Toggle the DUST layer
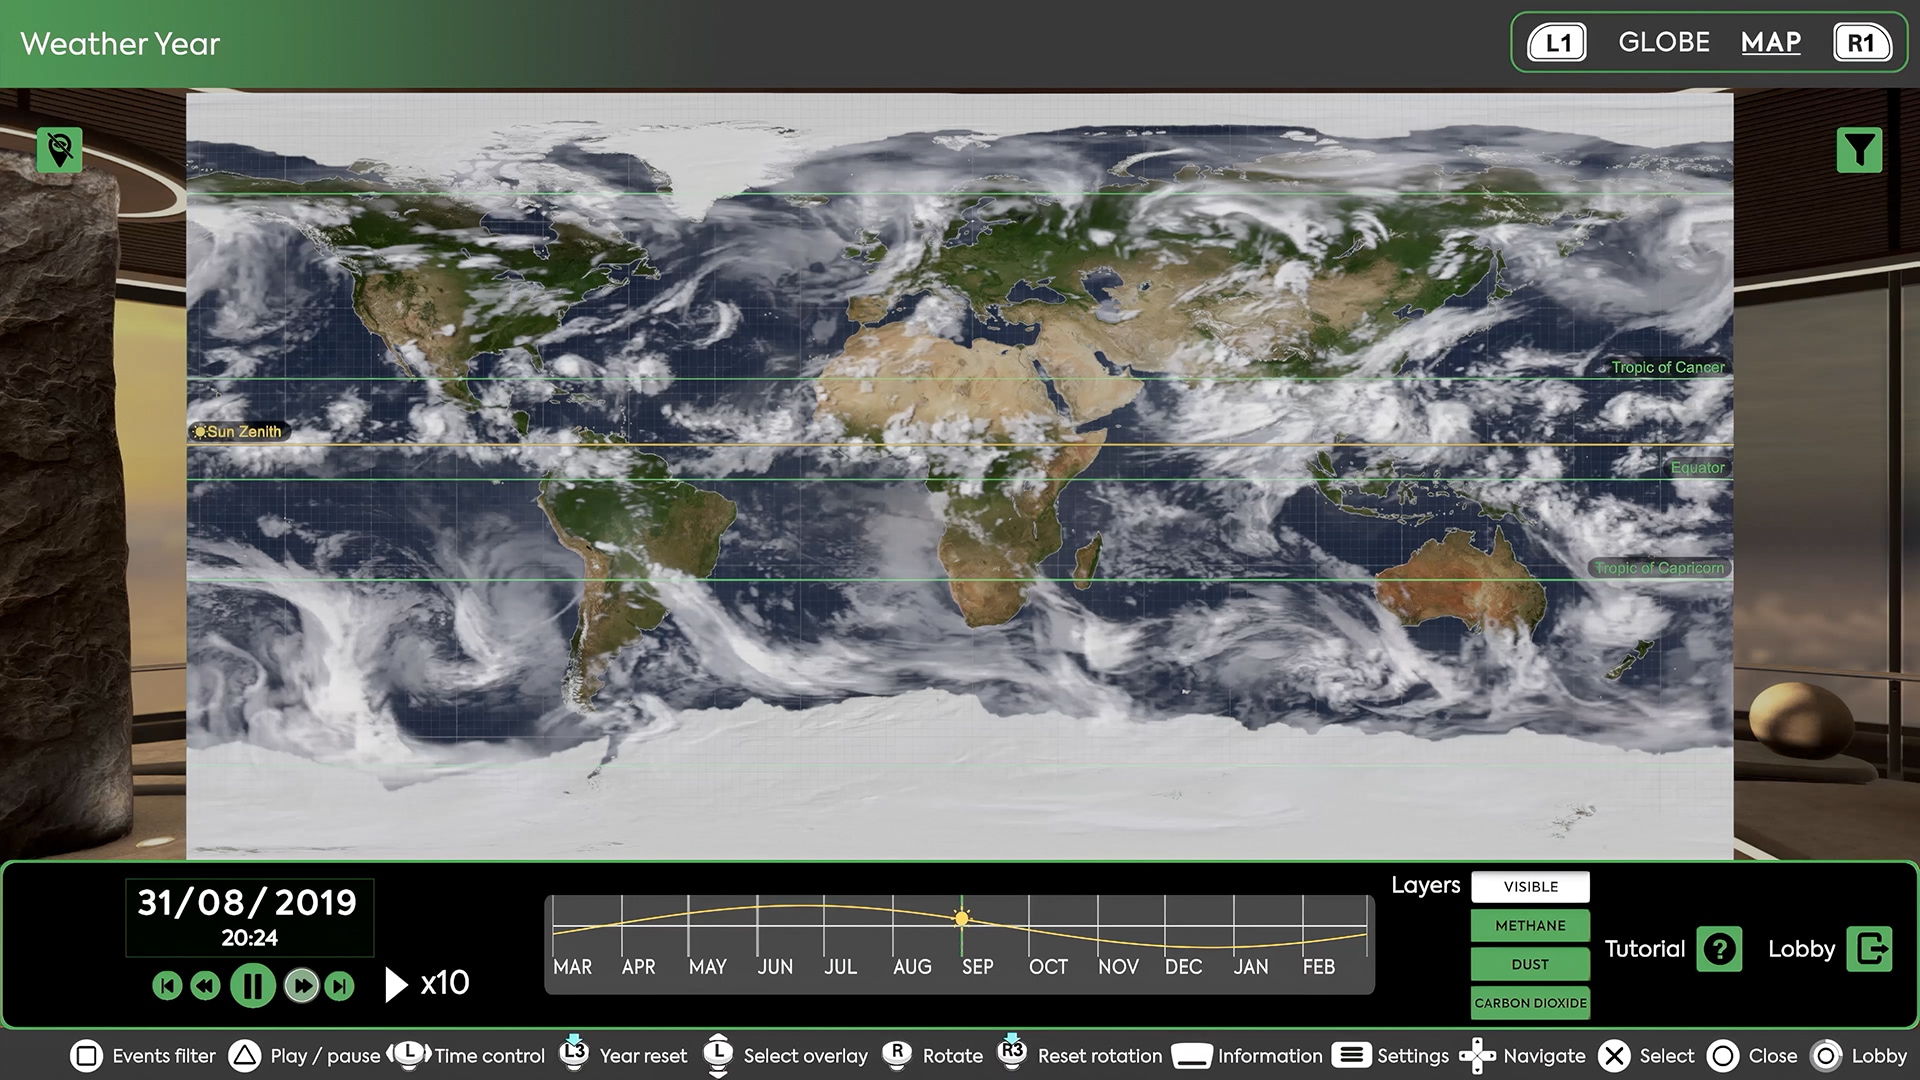The height and width of the screenshot is (1080, 1920). click(1530, 964)
